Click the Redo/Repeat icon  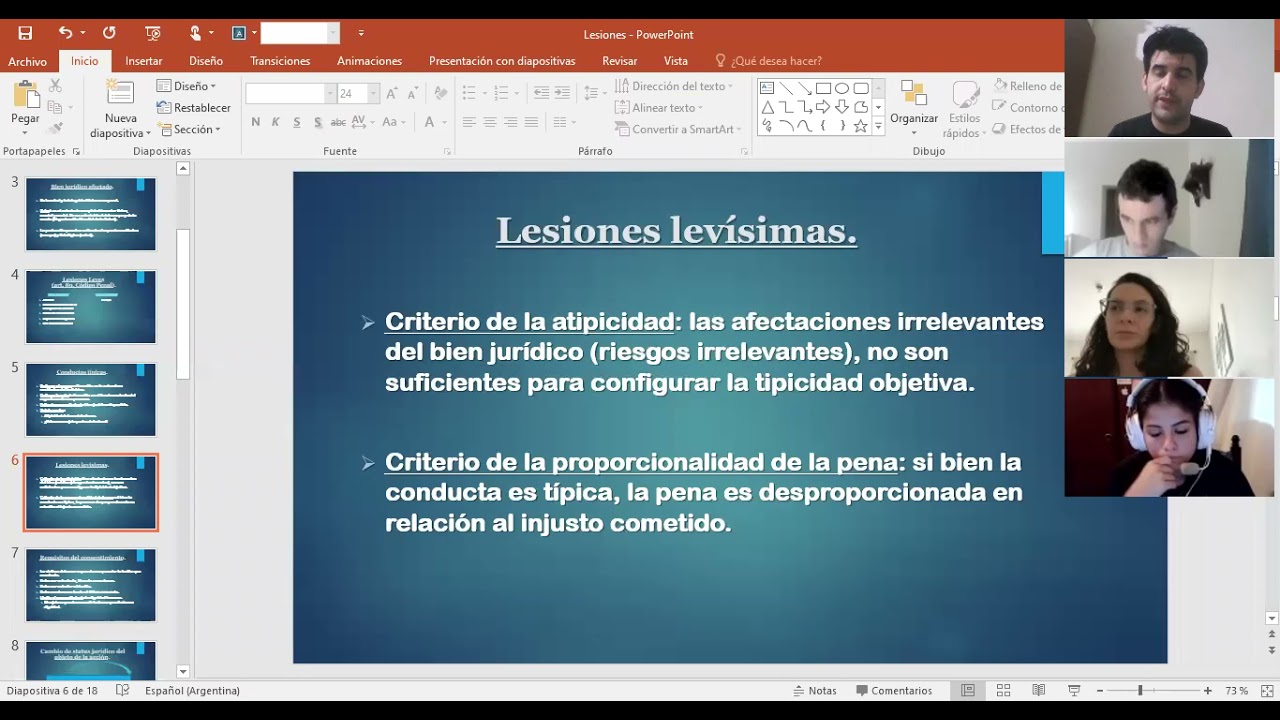(x=109, y=33)
